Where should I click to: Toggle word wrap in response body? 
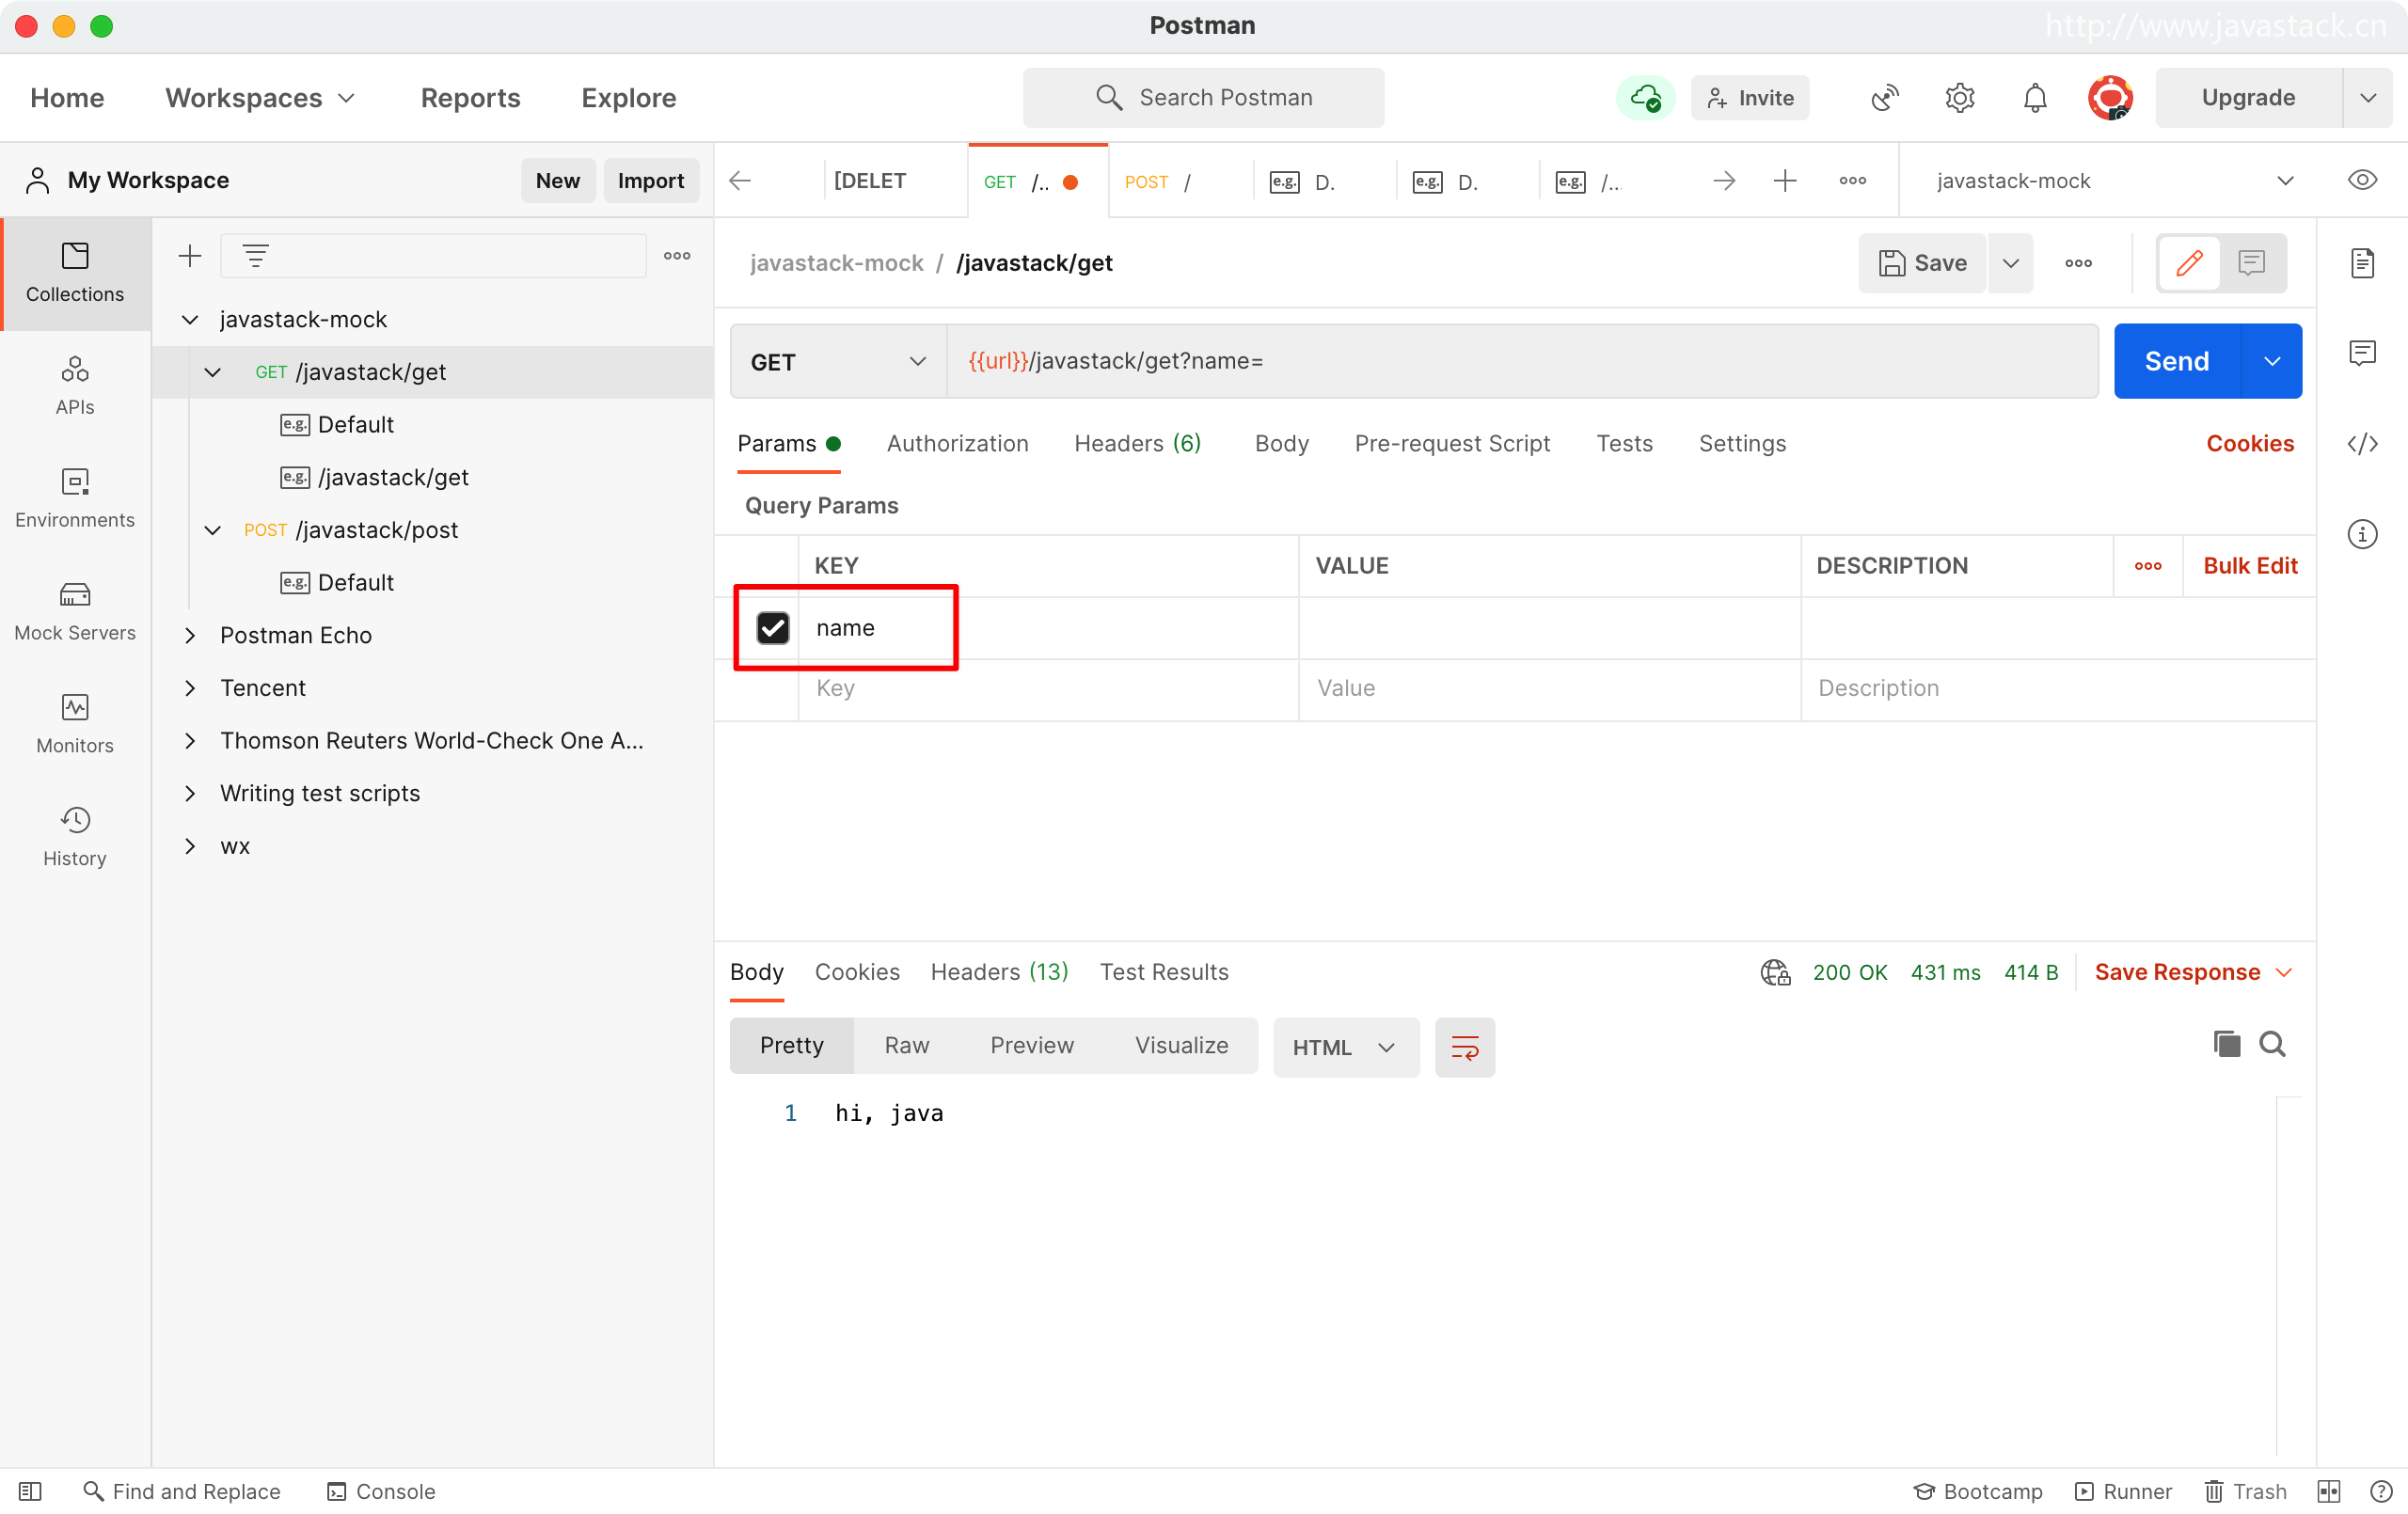pyautogui.click(x=1464, y=1047)
